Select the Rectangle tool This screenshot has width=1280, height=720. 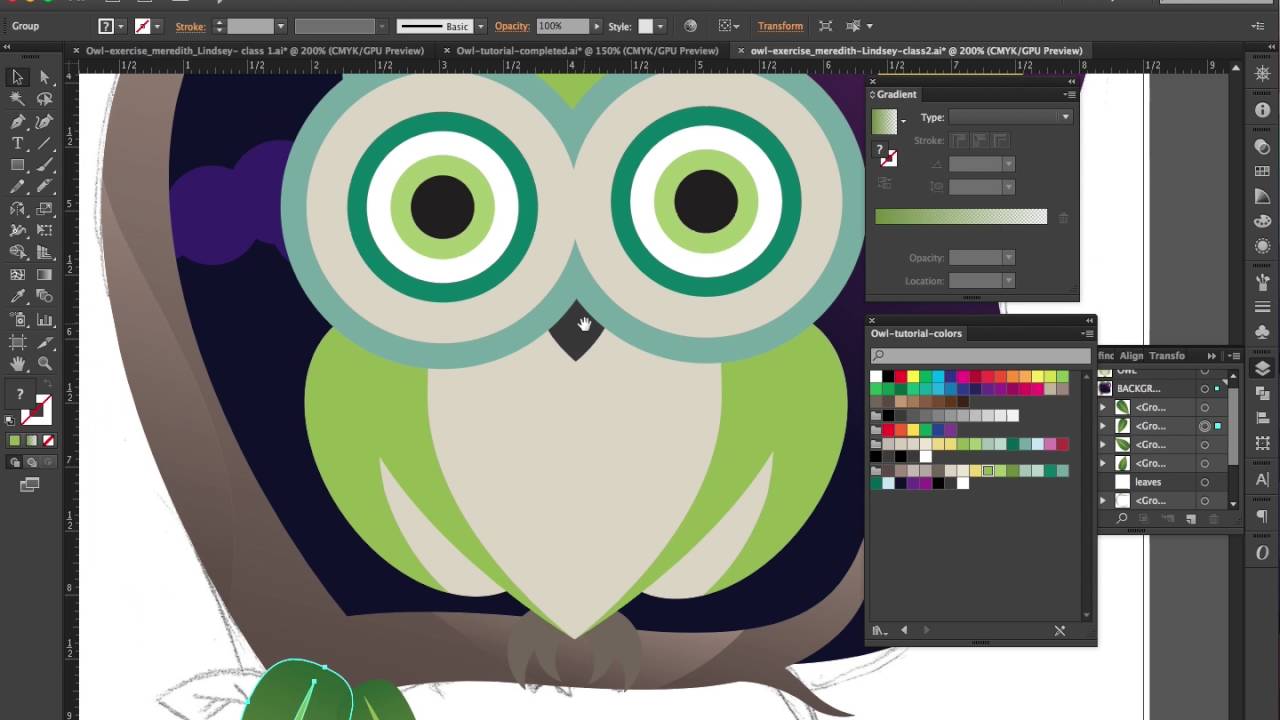pos(18,165)
